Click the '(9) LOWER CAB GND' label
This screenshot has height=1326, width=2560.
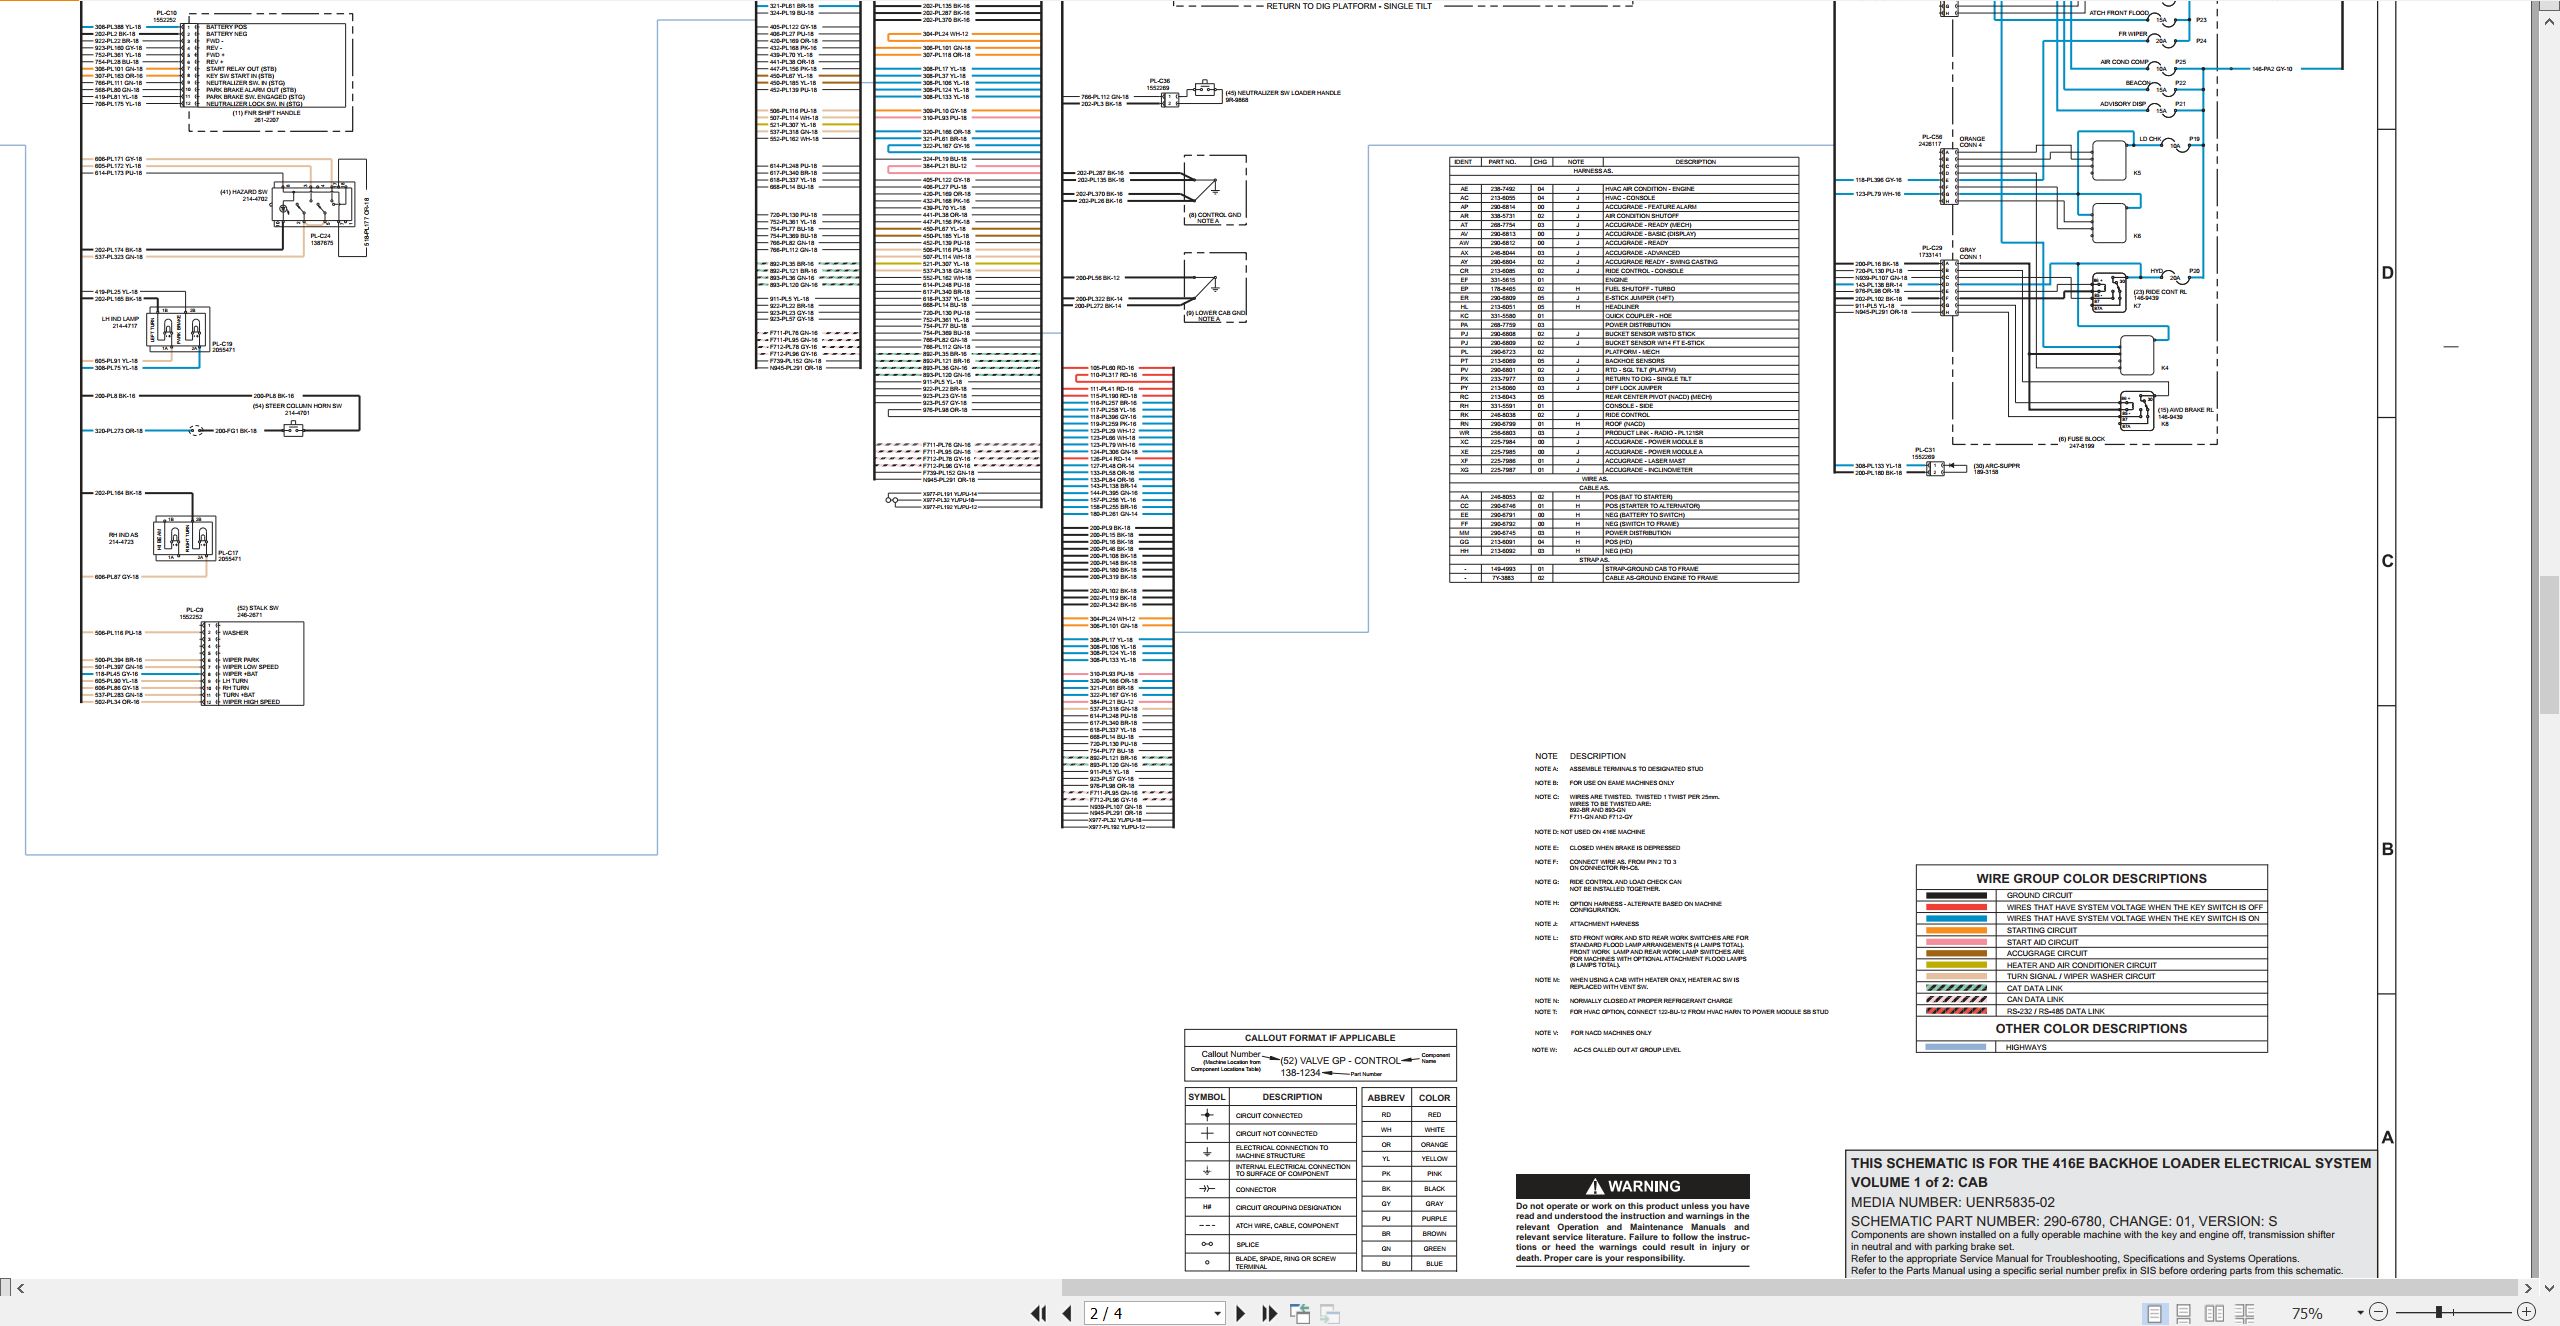1215,313
